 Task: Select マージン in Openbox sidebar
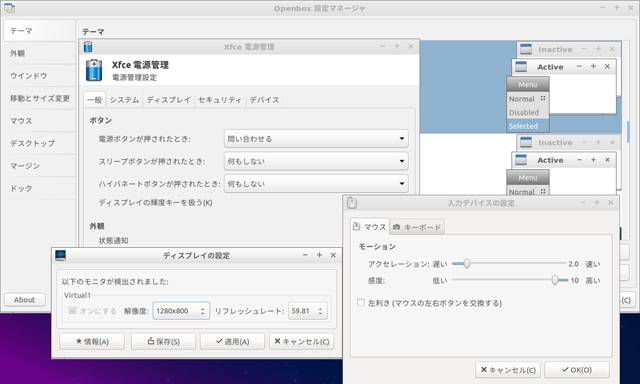point(39,166)
